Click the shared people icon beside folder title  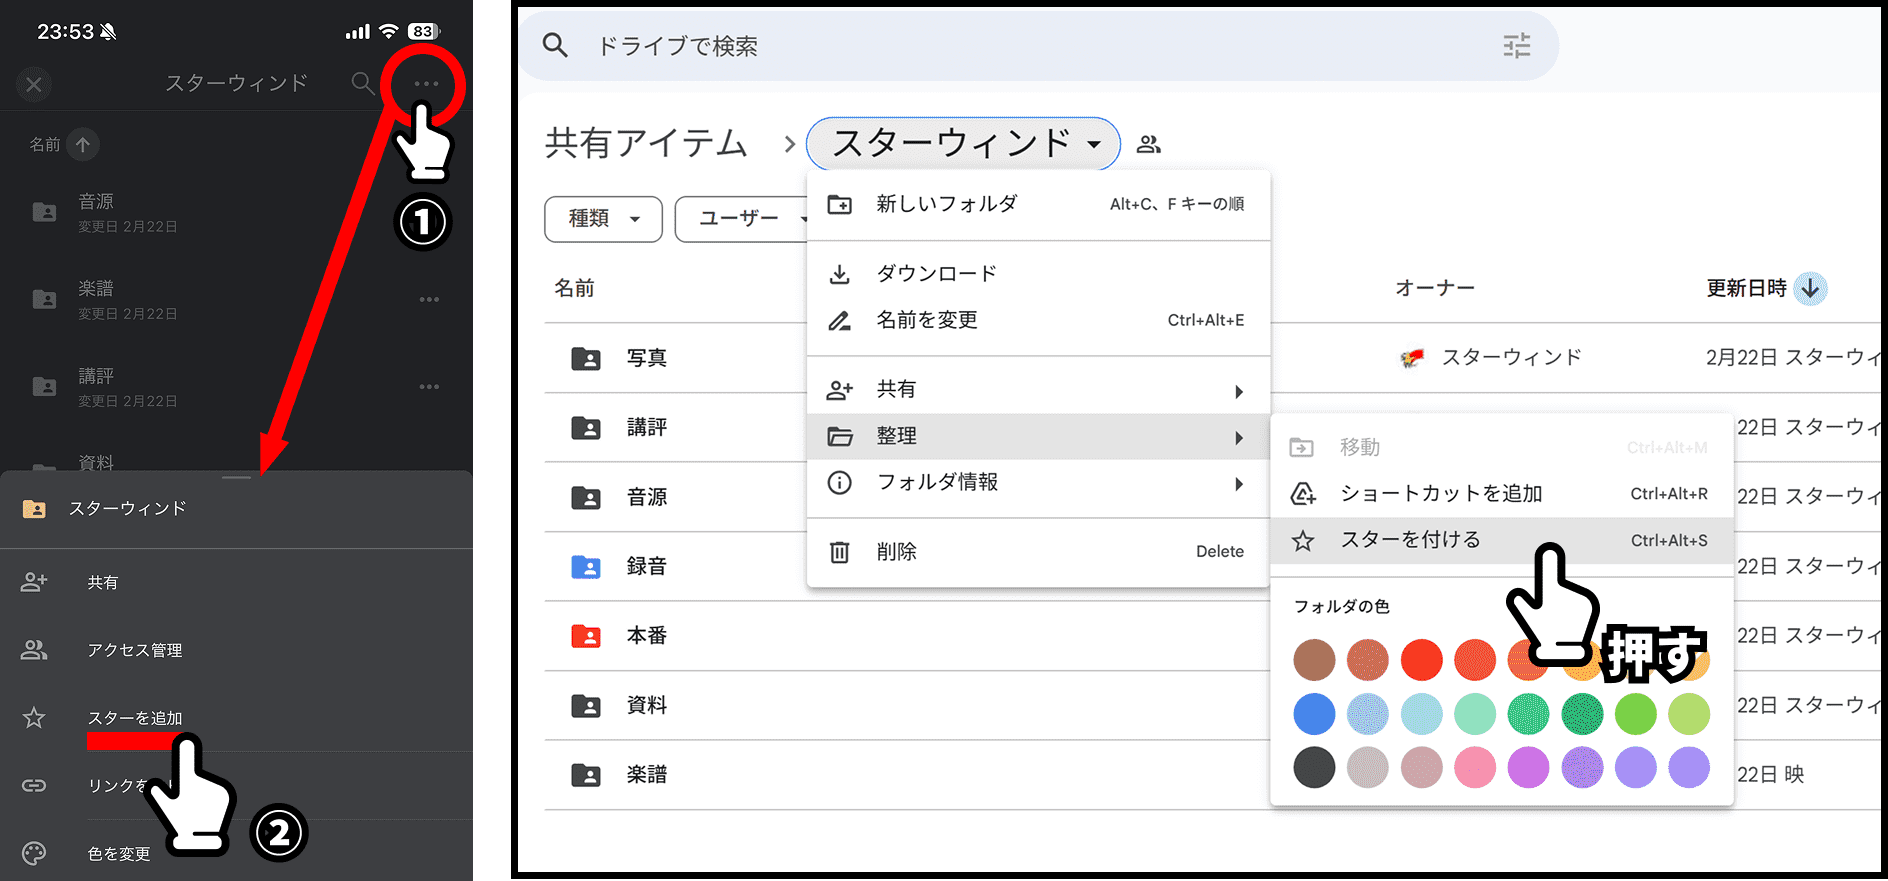(x=1149, y=145)
